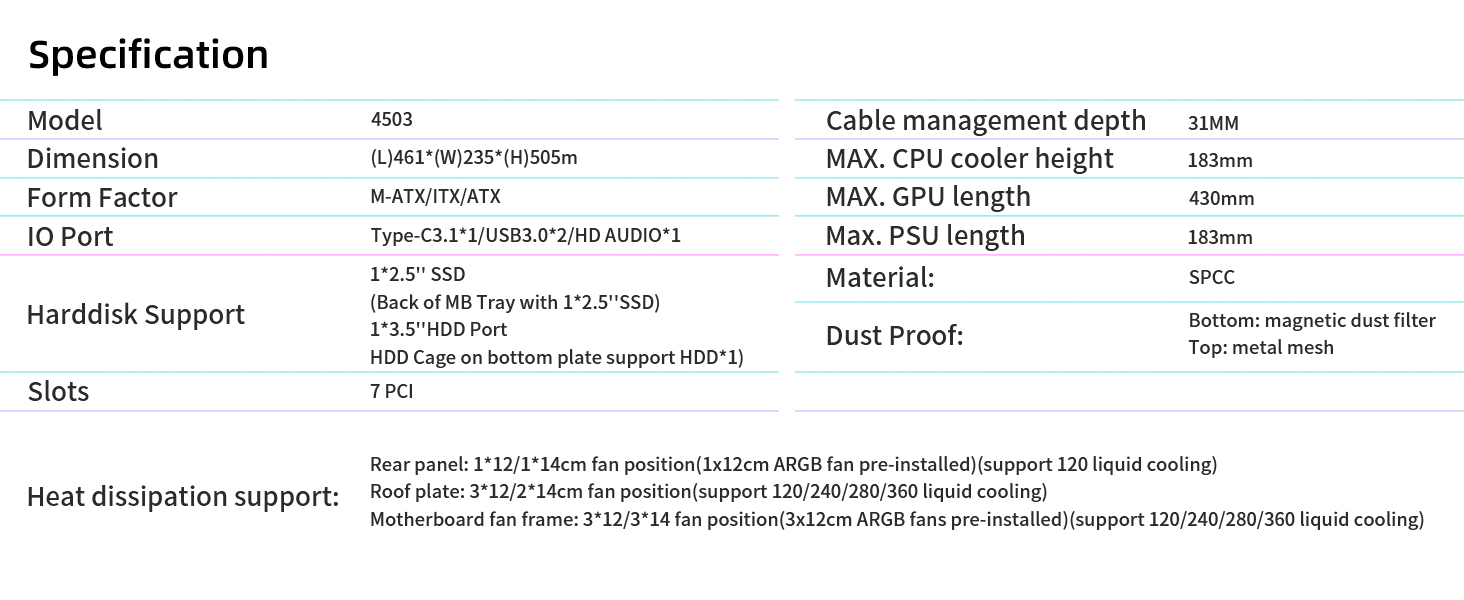The image size is (1464, 600).
Task: Select the Roof plate fan position line
Action: coord(709,492)
